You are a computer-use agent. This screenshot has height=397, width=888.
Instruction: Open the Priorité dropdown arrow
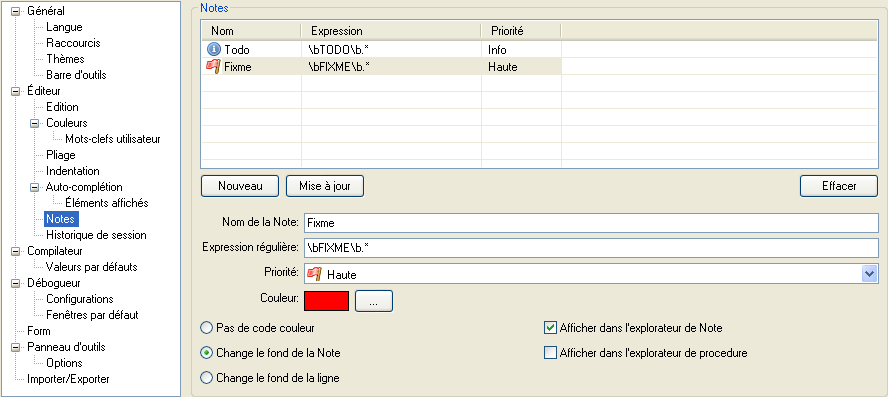(869, 275)
